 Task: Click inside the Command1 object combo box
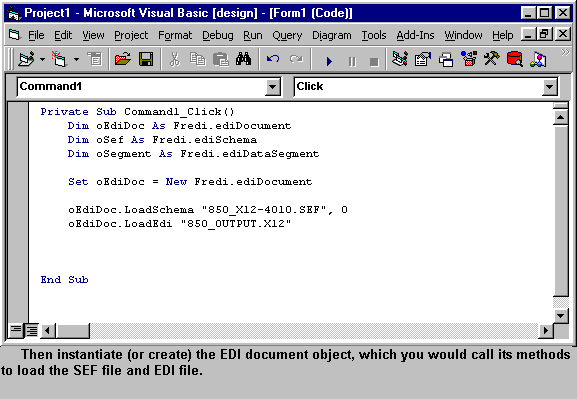[149, 86]
